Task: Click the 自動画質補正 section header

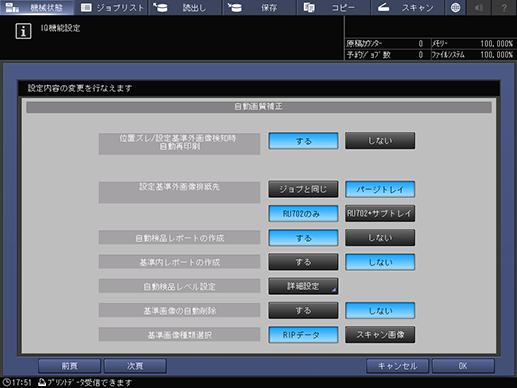Action: 259,107
